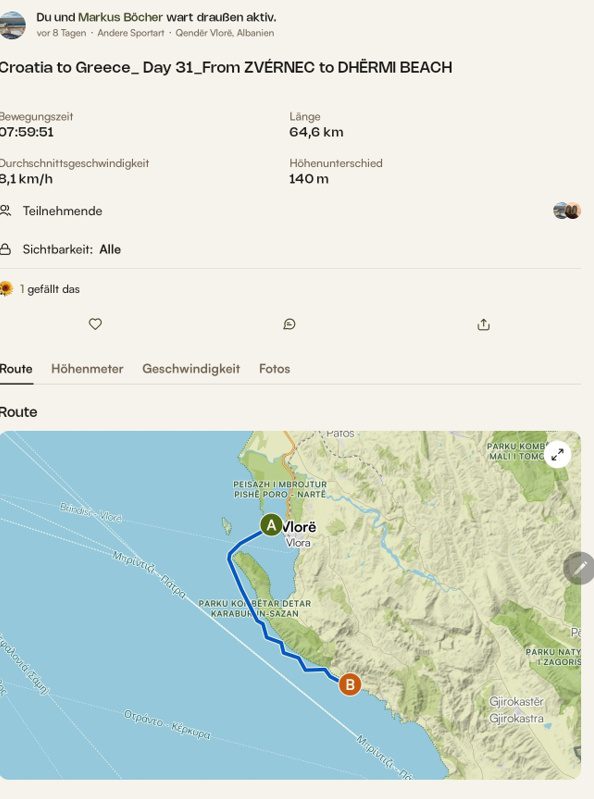Open the user profile photo at top
The height and width of the screenshot is (799, 594).
[13, 25]
